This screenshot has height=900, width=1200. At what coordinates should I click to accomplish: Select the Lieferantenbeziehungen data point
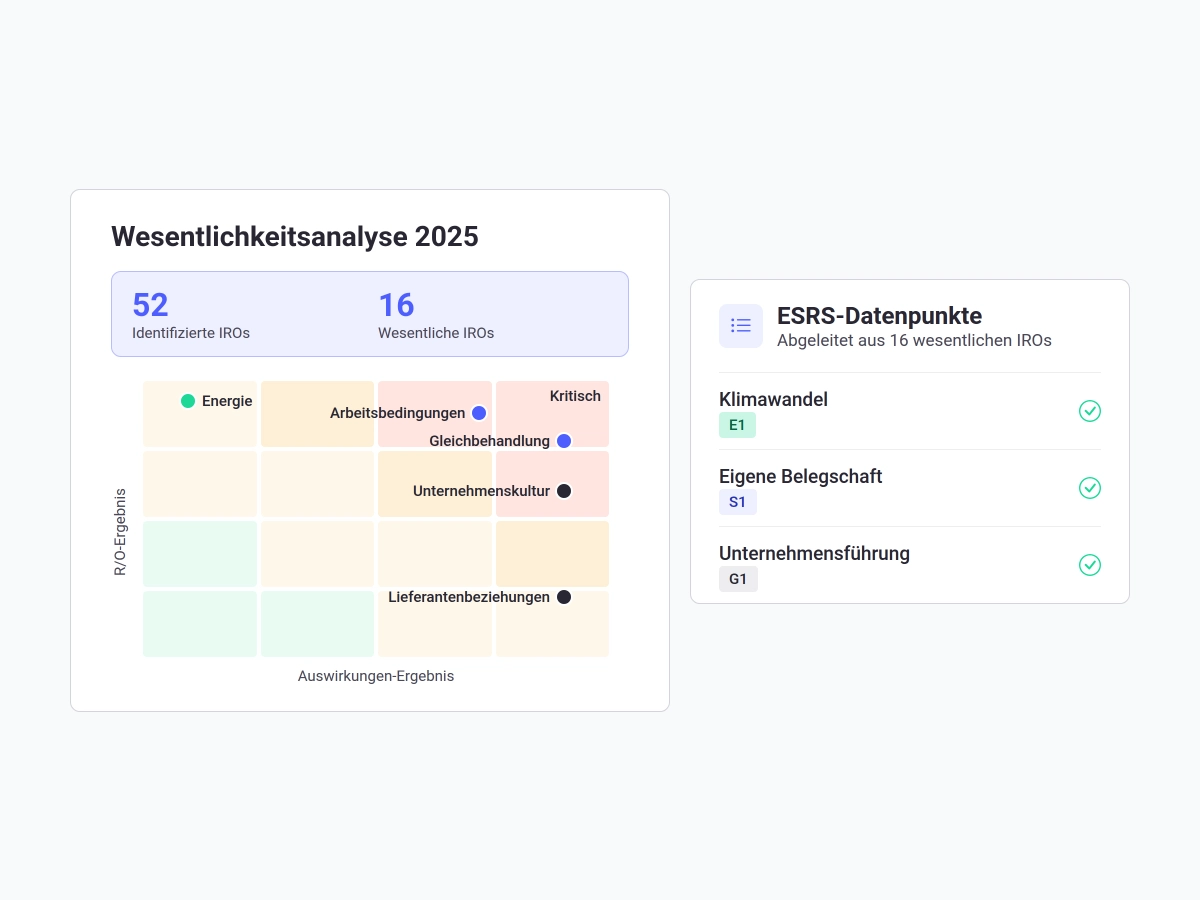564,597
